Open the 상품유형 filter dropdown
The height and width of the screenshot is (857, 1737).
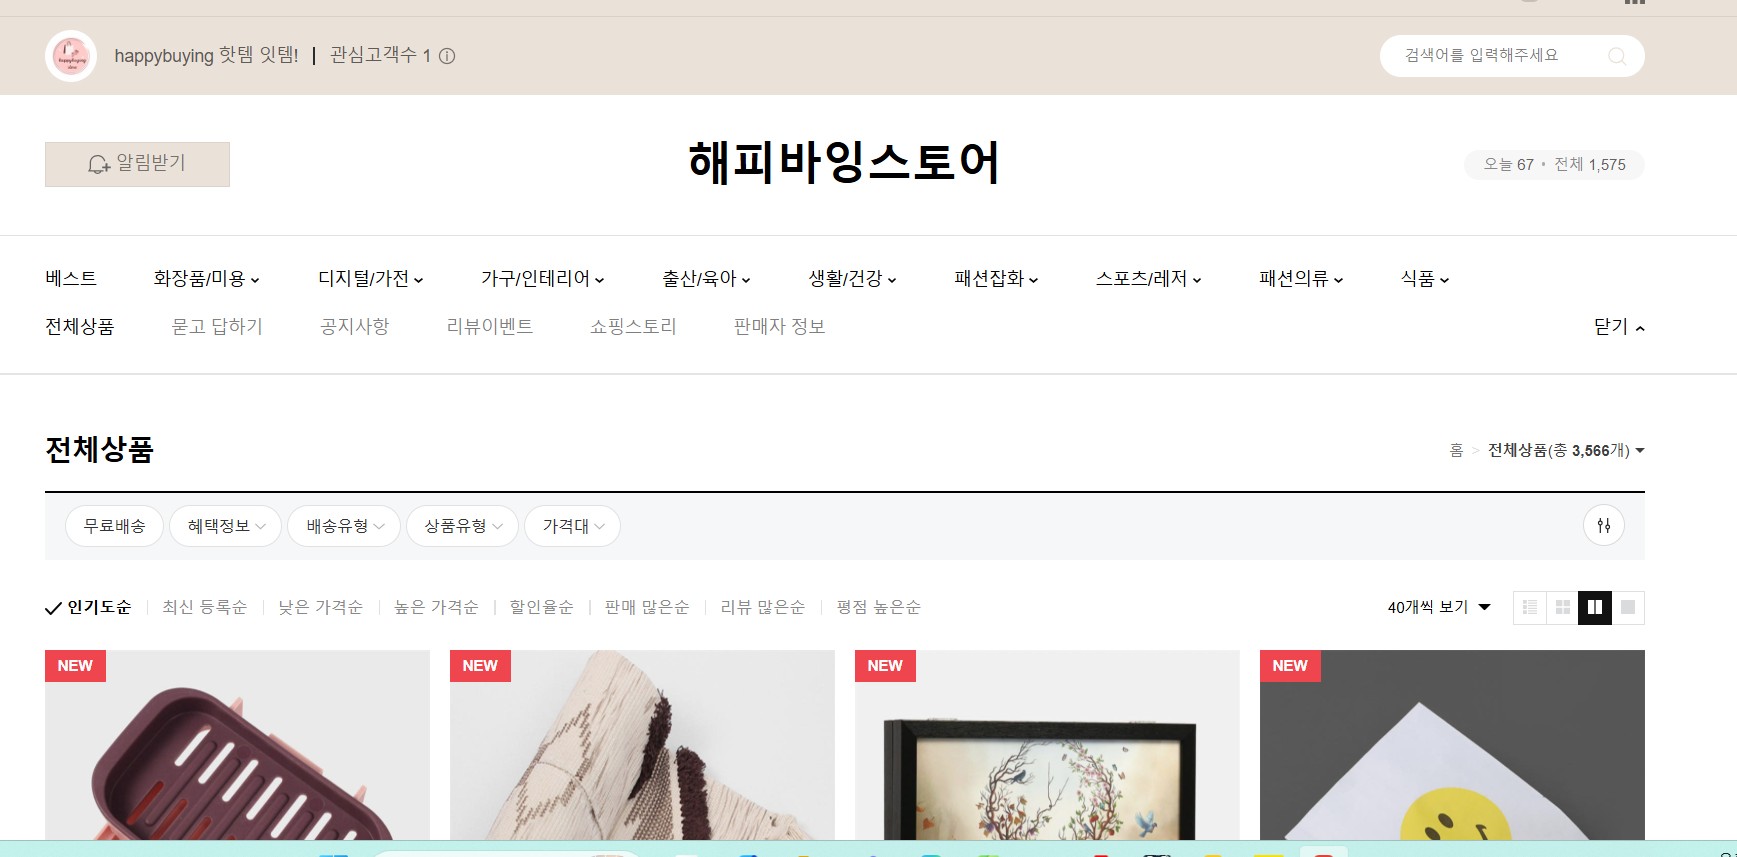tap(463, 526)
